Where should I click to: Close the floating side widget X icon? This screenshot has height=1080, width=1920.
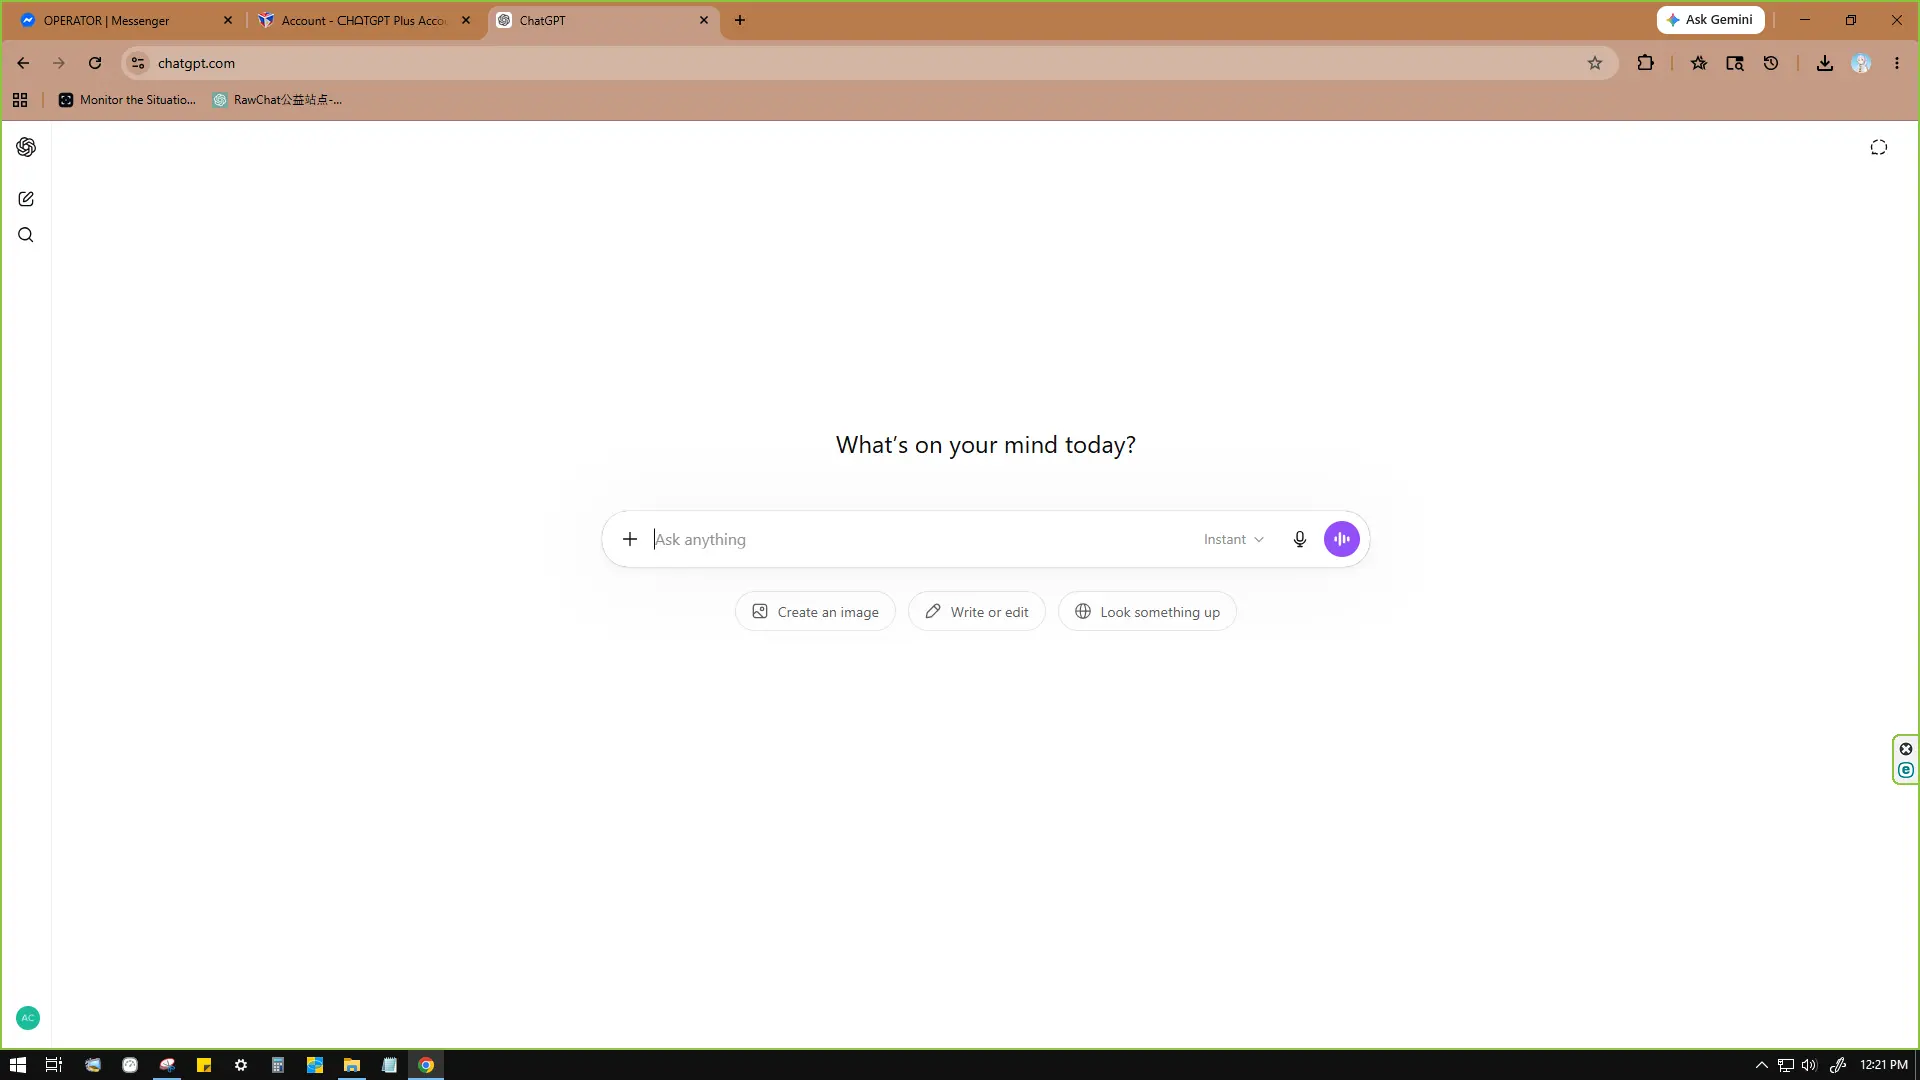click(1906, 749)
